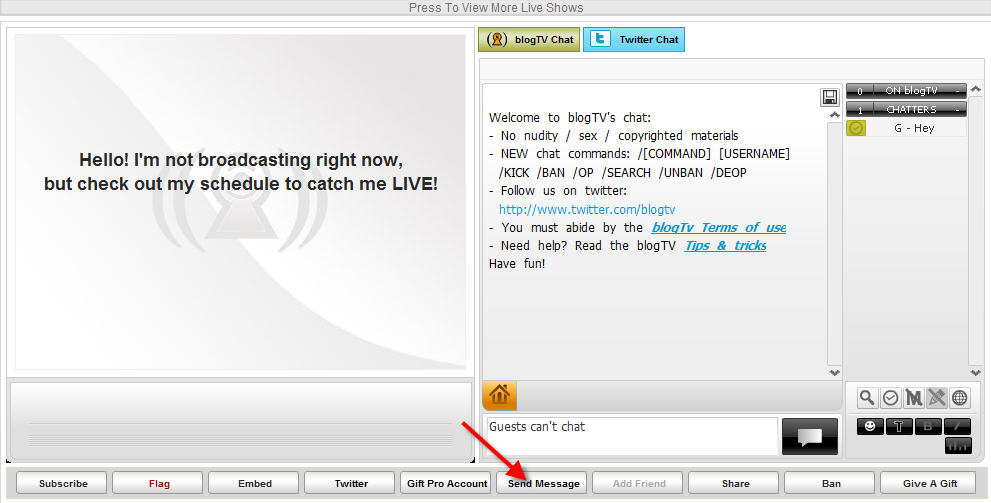Click the save chat log floppy icon
Viewport: 991px width, 503px height.
point(829,97)
